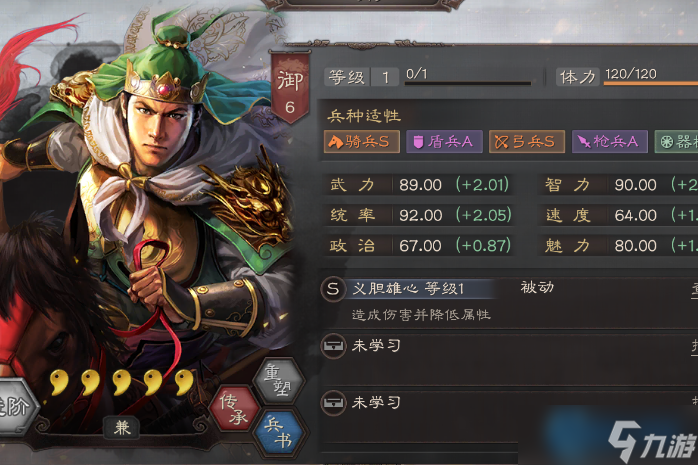Click the 等级 experience progress bar

[468, 83]
